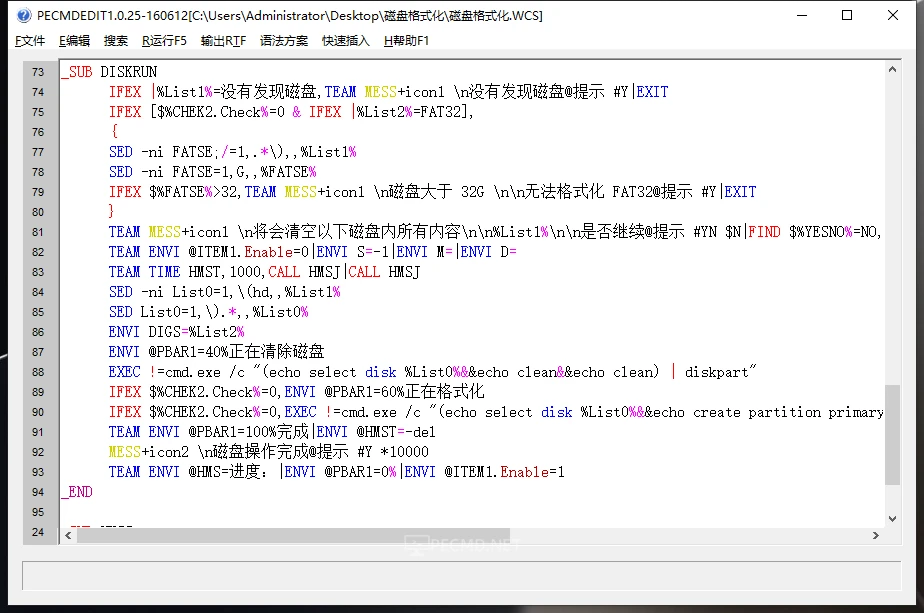Click "@PBAR1=40%正在清除磁盘" on line 87

(x=236, y=352)
